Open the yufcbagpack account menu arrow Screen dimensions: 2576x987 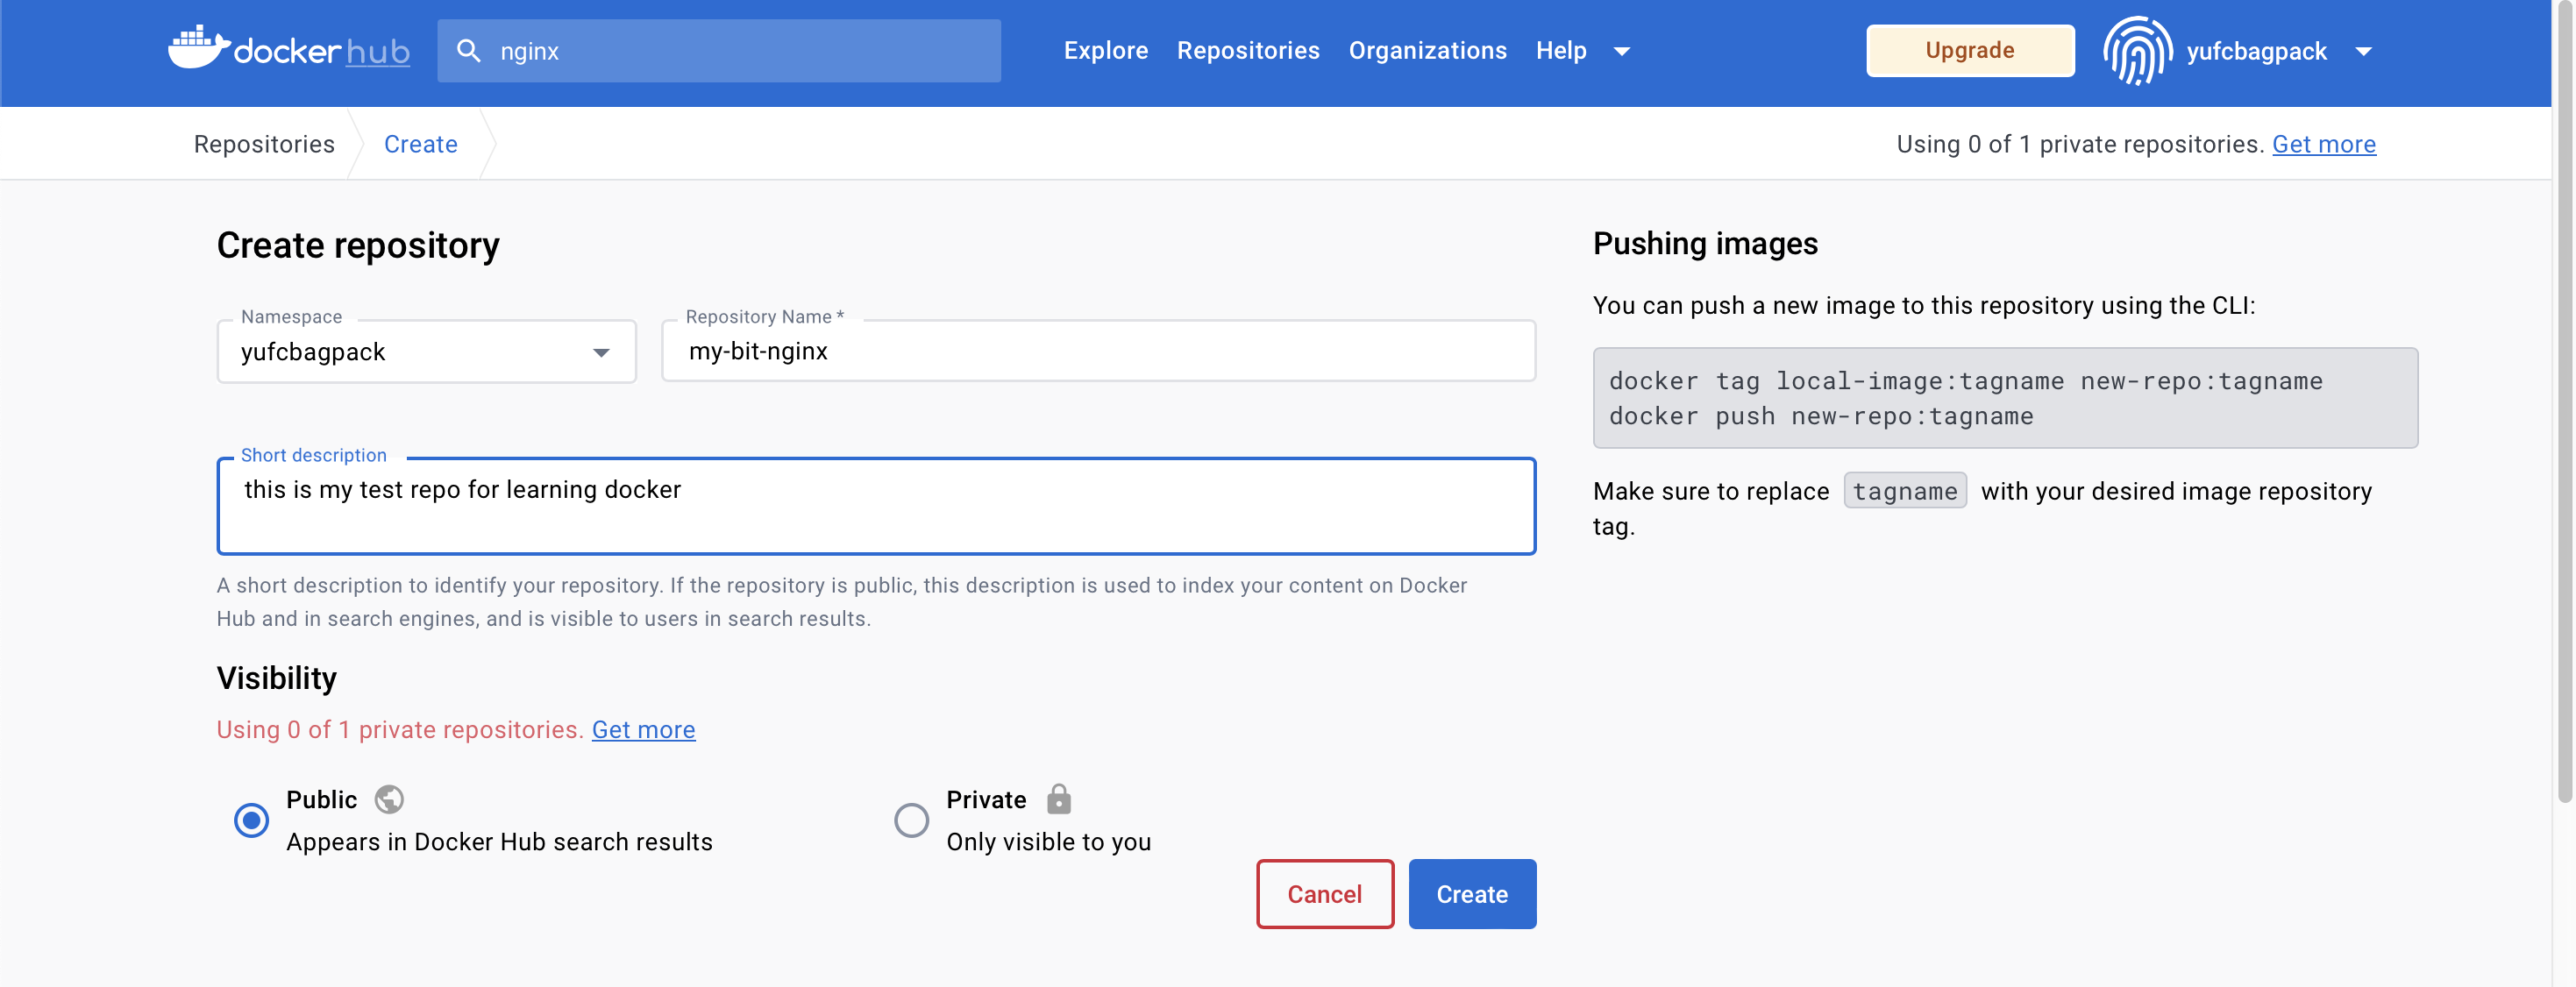tap(2363, 51)
